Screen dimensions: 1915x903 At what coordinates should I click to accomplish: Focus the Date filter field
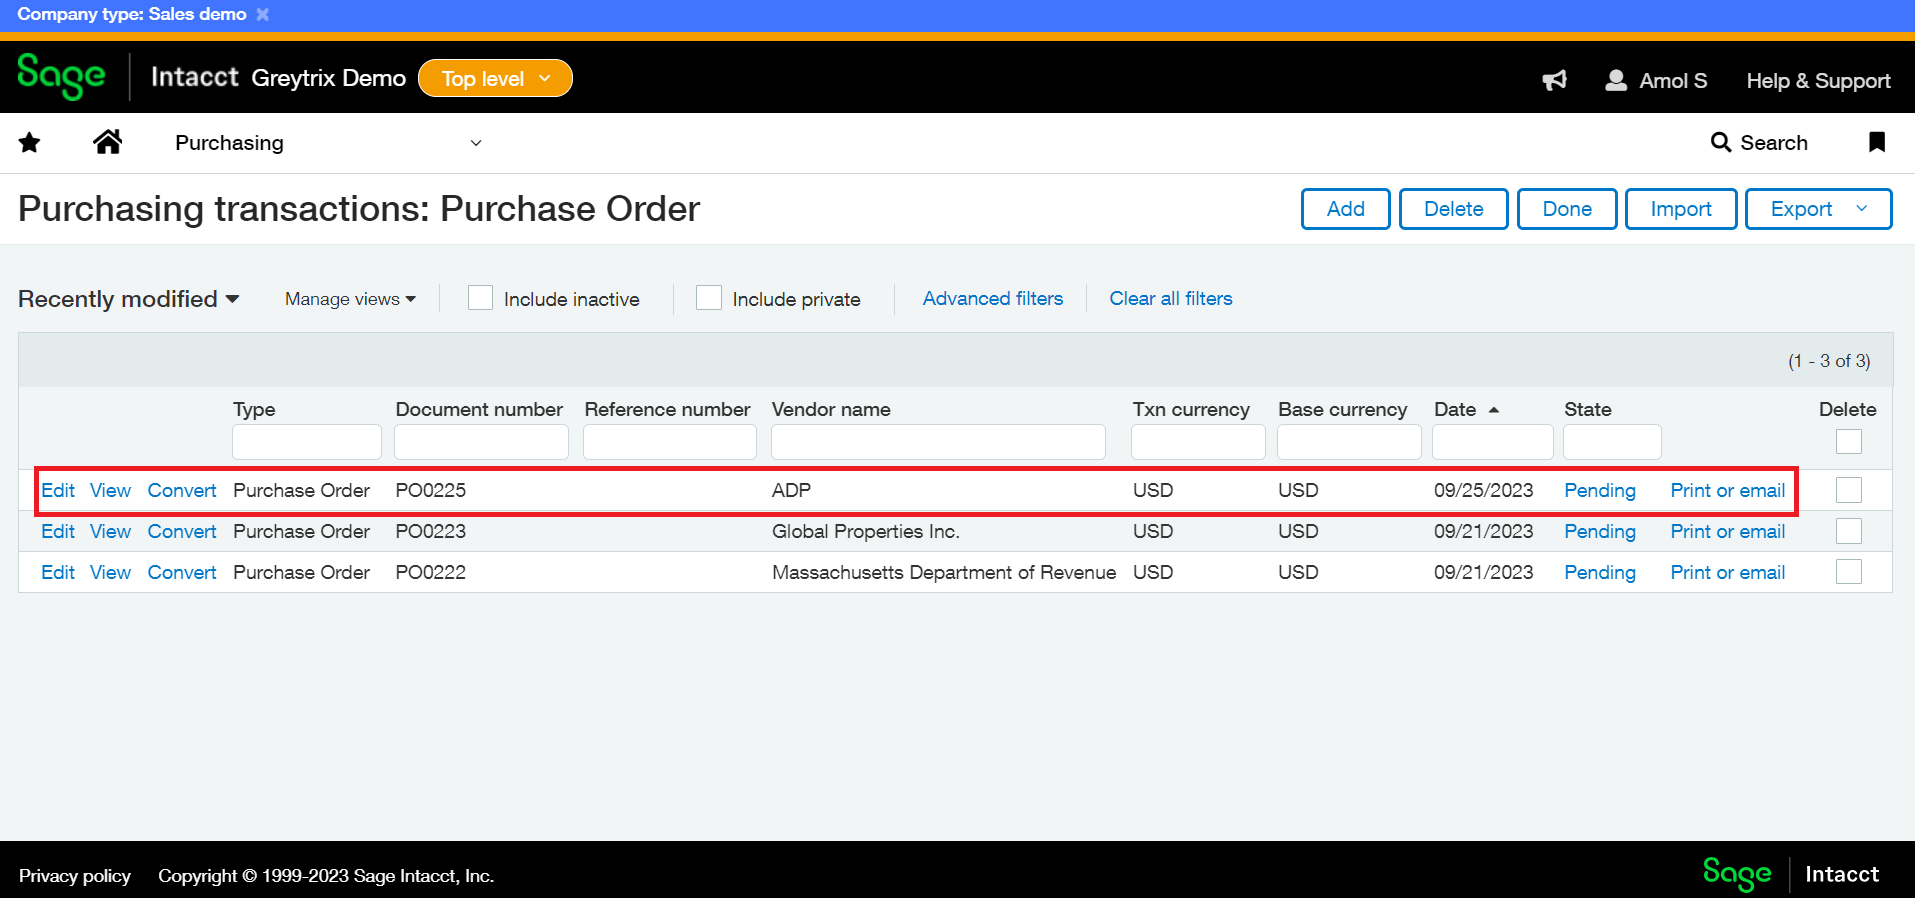1492,442
